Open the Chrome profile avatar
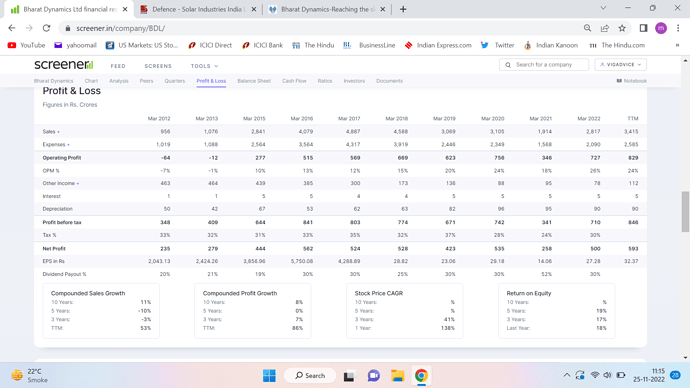 (x=661, y=28)
